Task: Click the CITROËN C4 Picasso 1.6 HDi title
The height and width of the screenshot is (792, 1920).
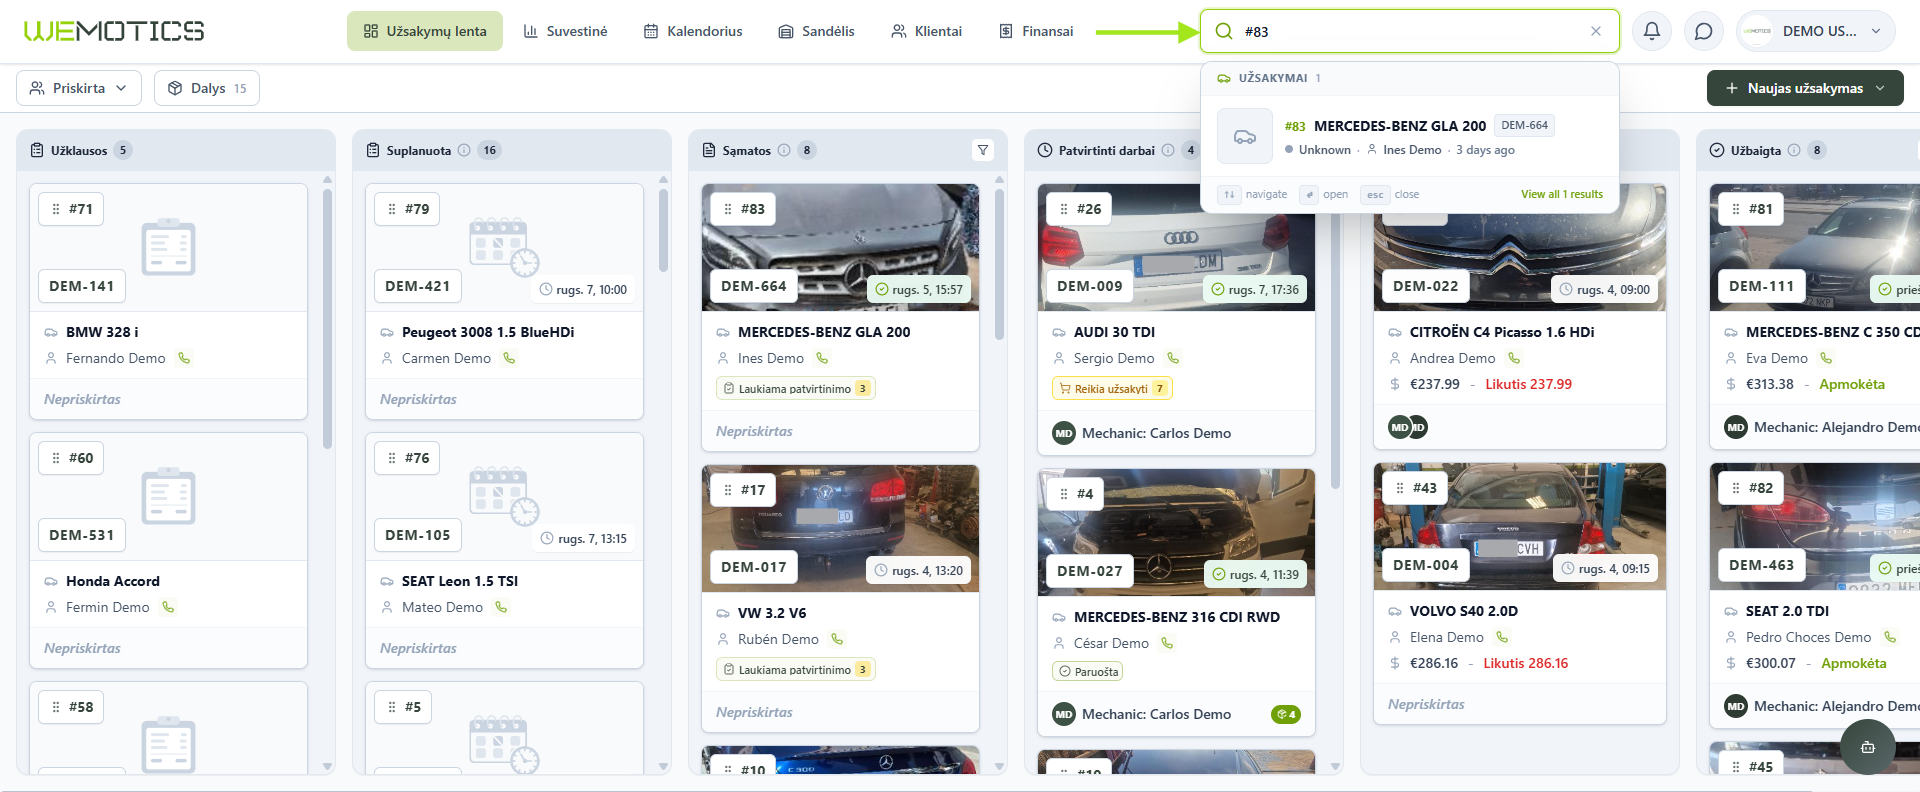Action: click(1502, 332)
